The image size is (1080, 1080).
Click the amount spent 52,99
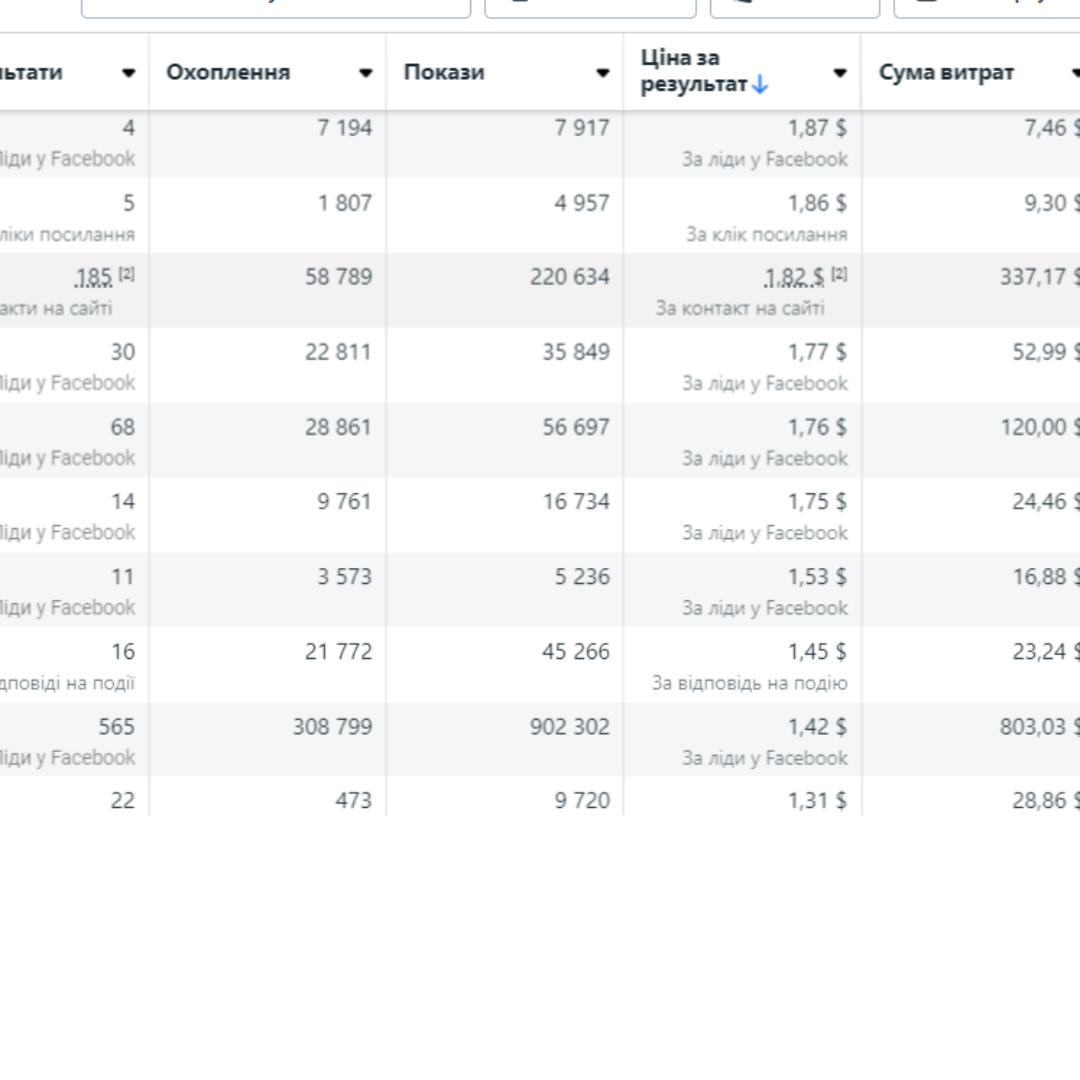1045,352
